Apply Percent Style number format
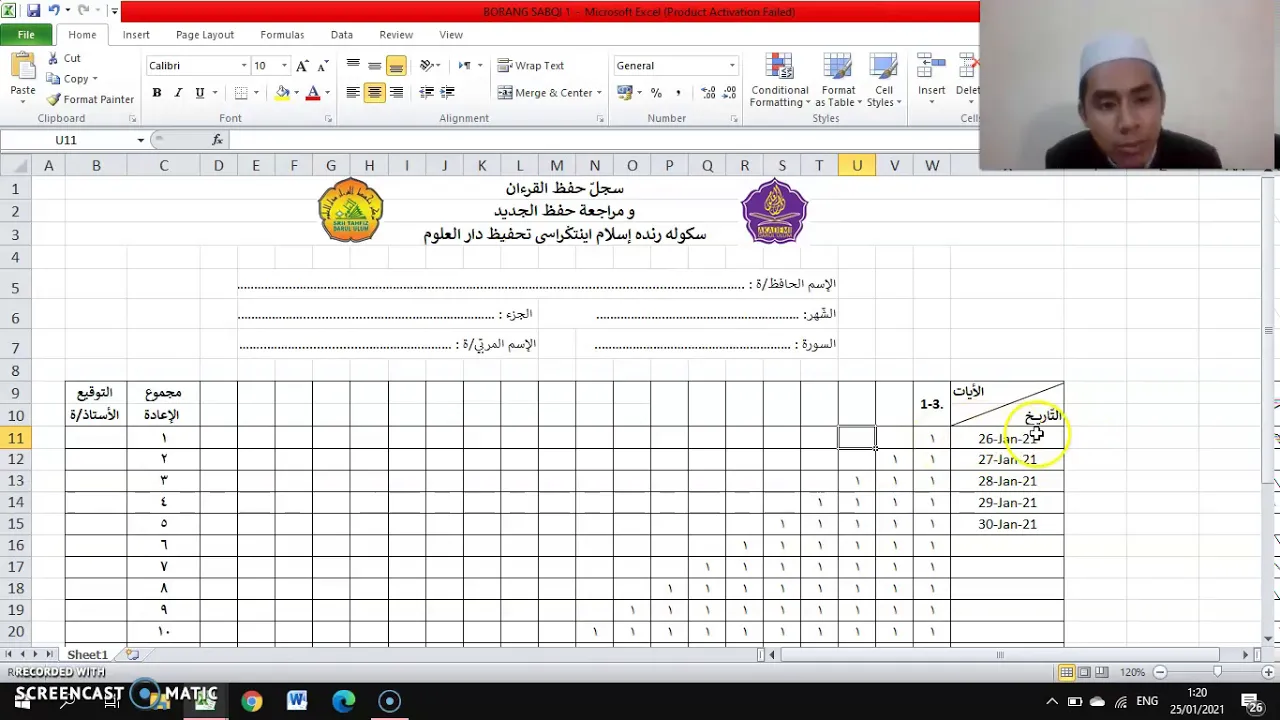This screenshot has width=1280, height=720. [656, 92]
